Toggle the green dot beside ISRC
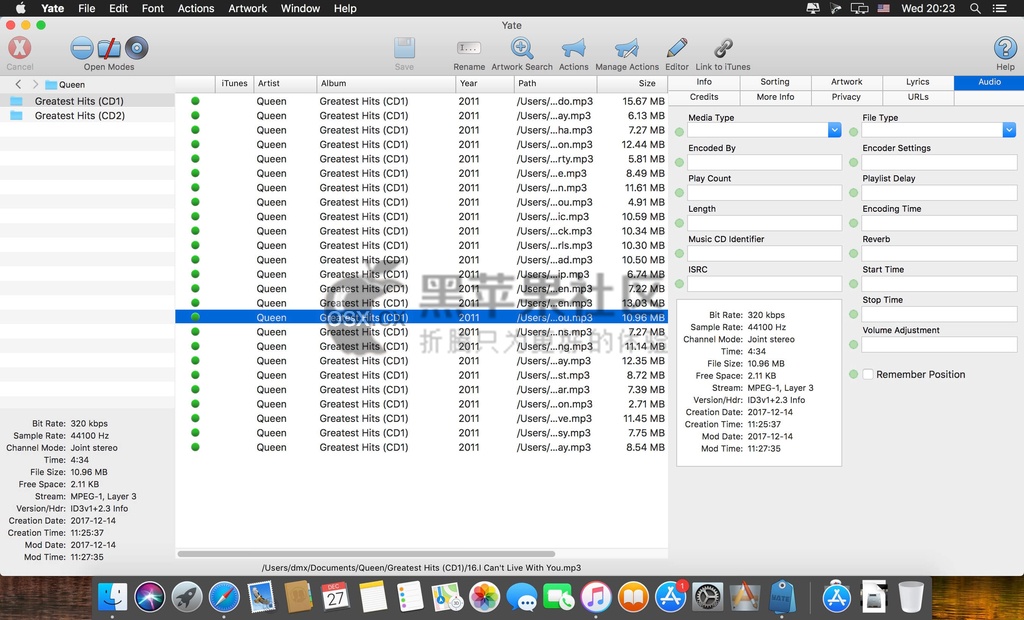The width and height of the screenshot is (1024, 620). click(679, 284)
